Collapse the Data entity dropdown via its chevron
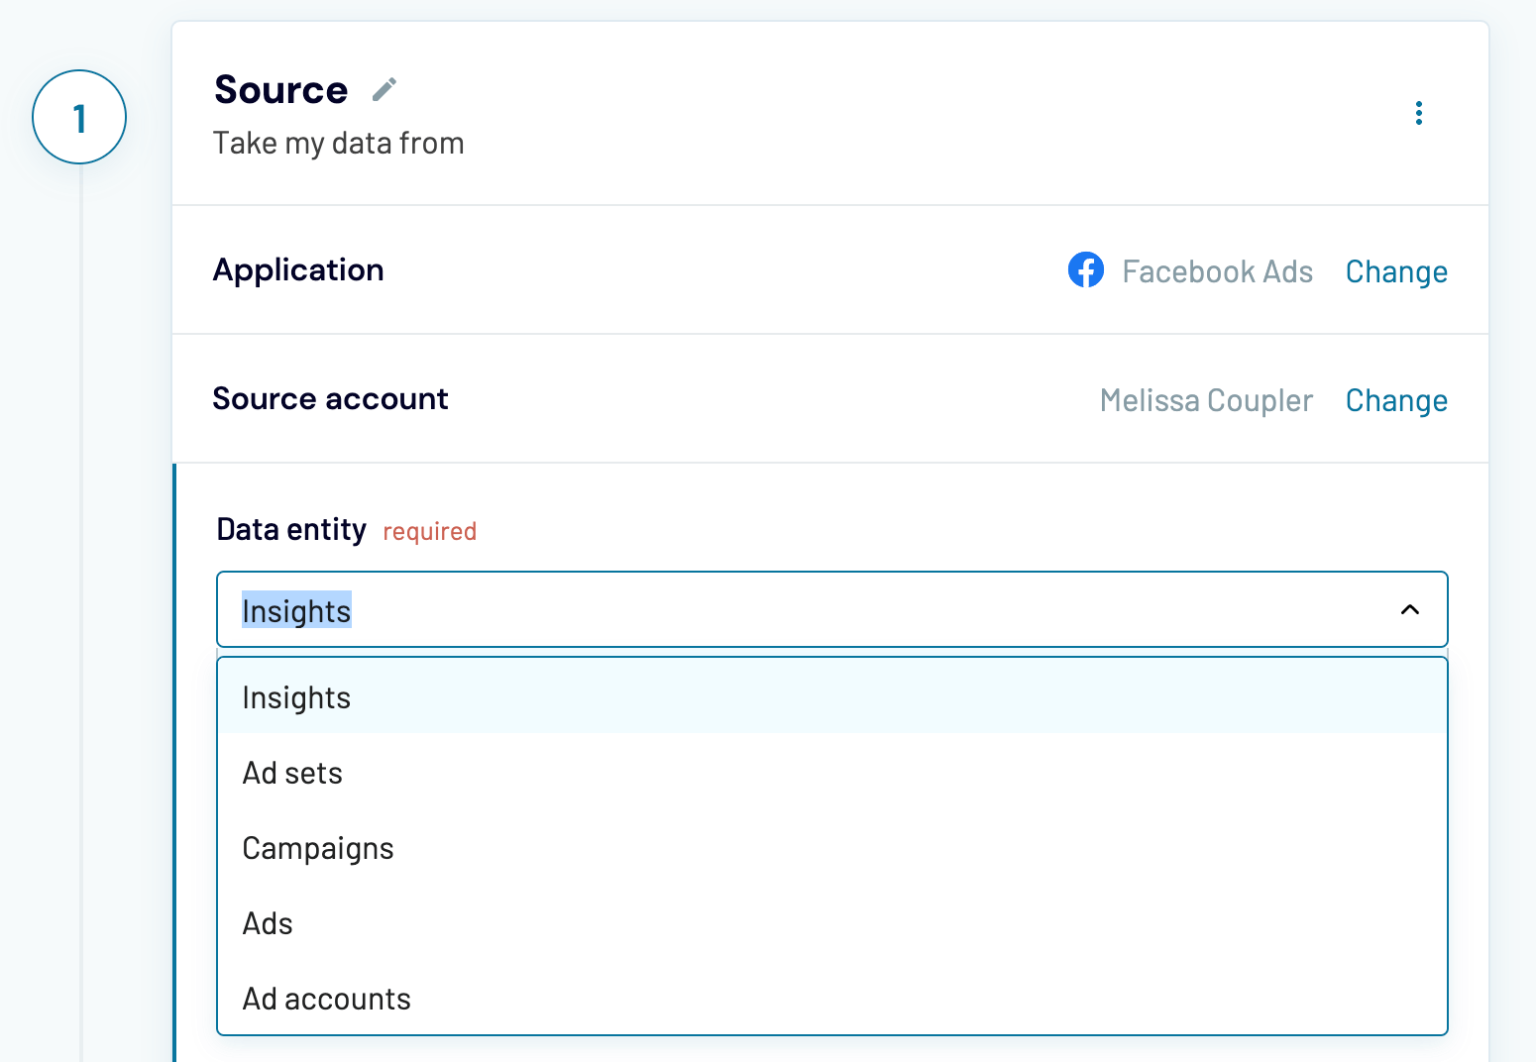 1410,609
